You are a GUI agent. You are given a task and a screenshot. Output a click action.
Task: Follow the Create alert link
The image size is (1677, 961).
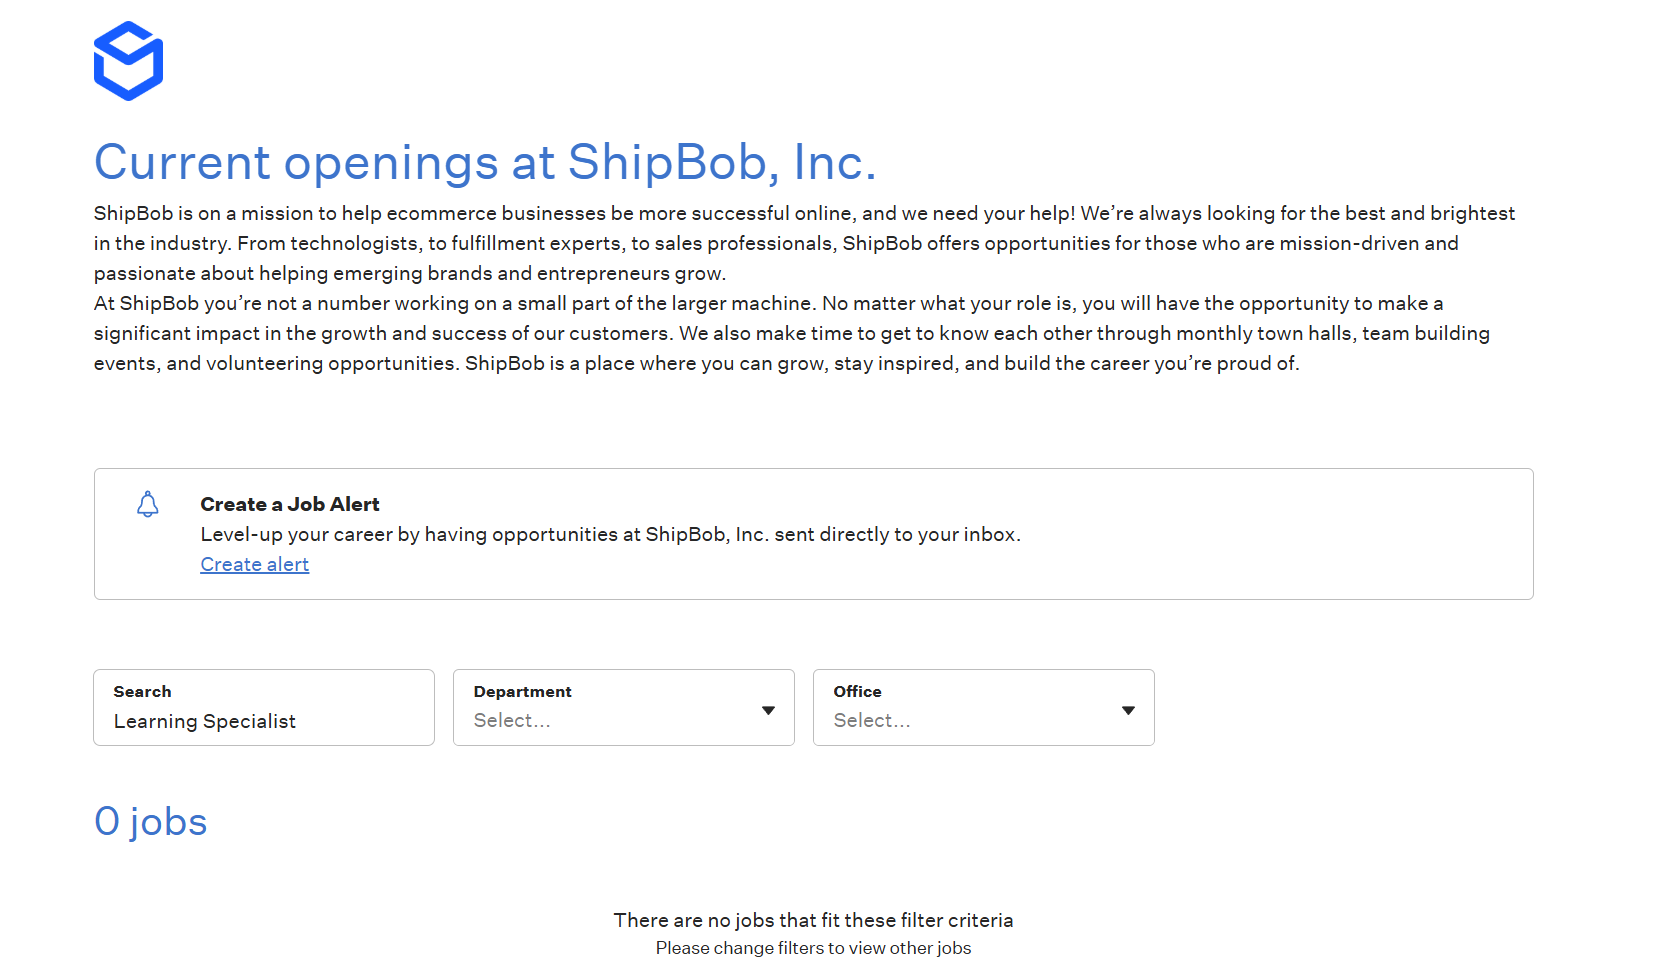click(x=255, y=564)
